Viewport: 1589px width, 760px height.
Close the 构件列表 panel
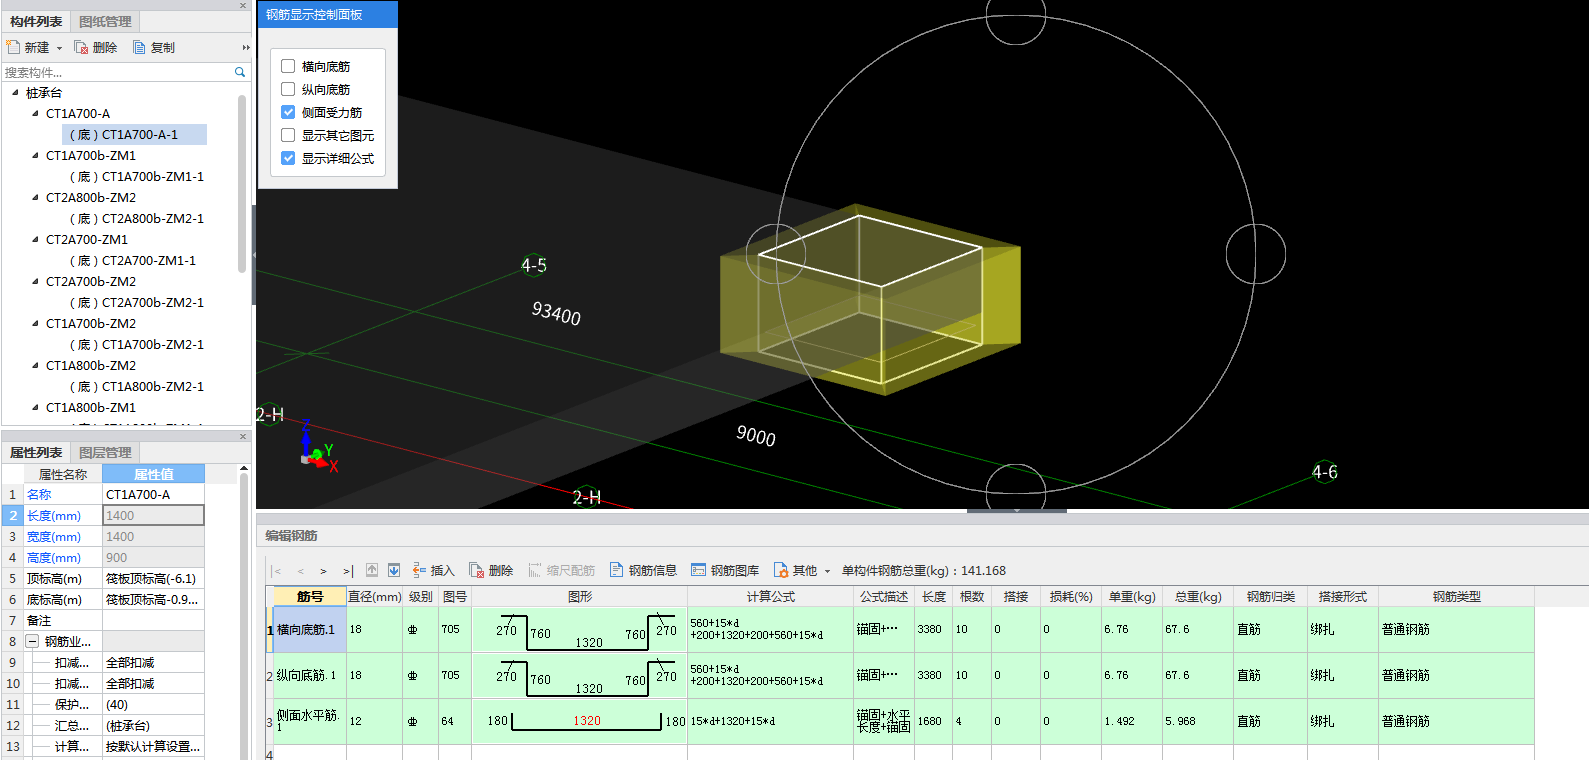coord(243,6)
